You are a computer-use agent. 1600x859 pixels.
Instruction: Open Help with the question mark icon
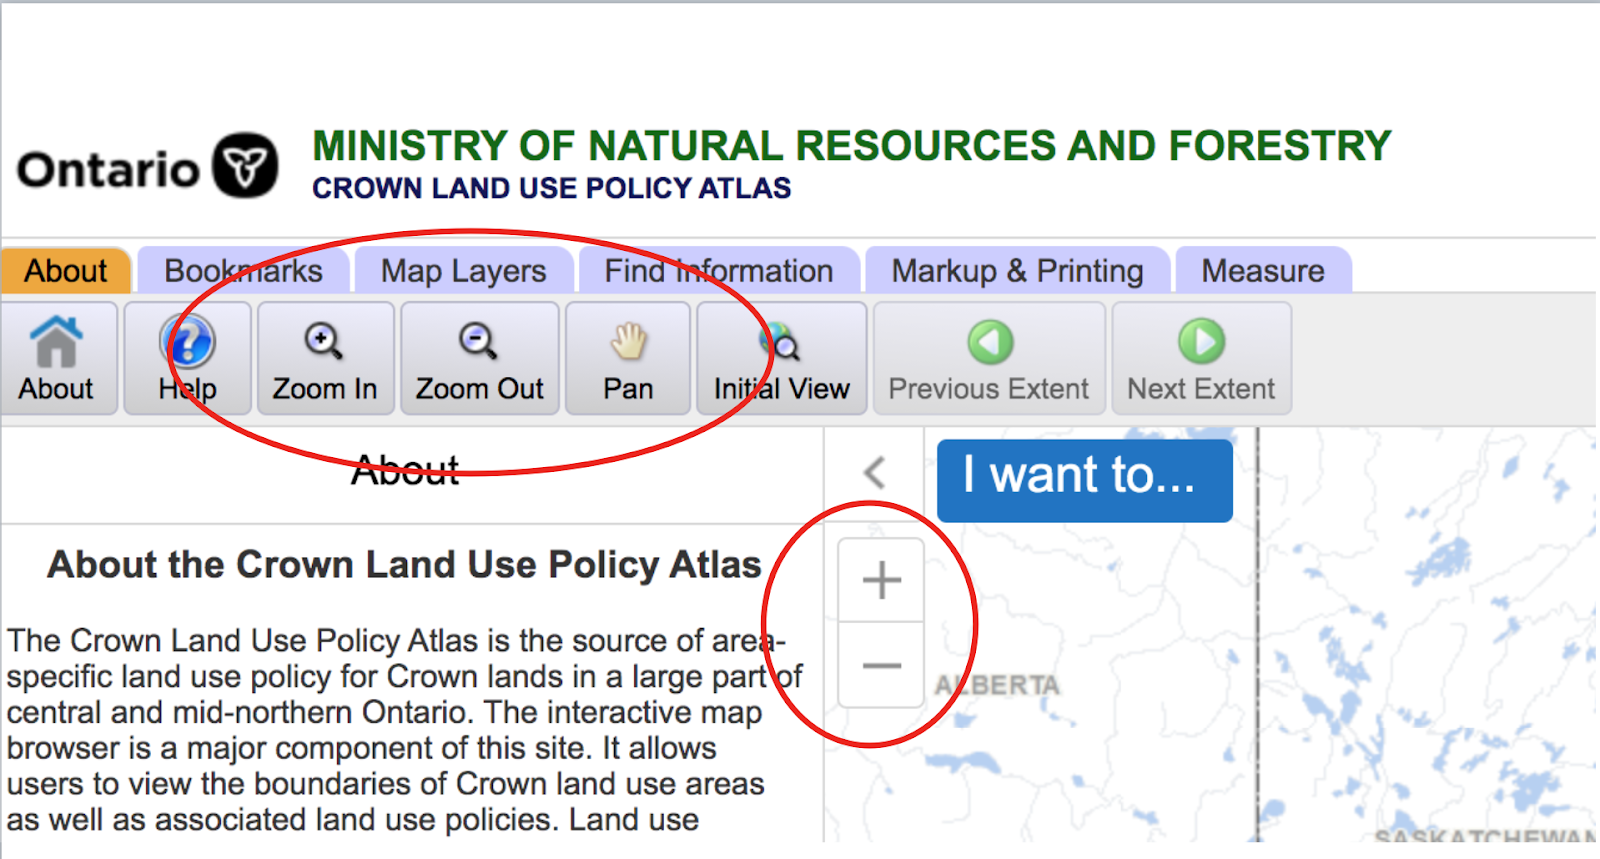pyautogui.click(x=187, y=358)
